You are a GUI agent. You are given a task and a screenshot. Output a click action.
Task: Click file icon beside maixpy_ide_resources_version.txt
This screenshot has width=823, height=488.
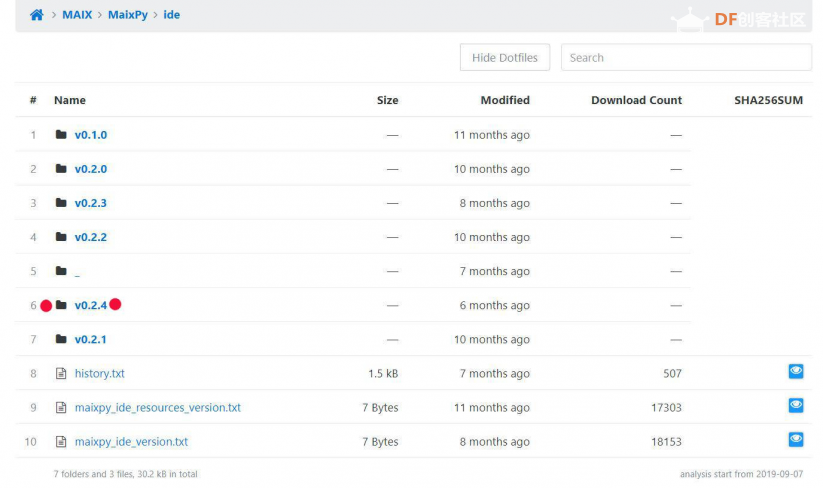click(61, 407)
